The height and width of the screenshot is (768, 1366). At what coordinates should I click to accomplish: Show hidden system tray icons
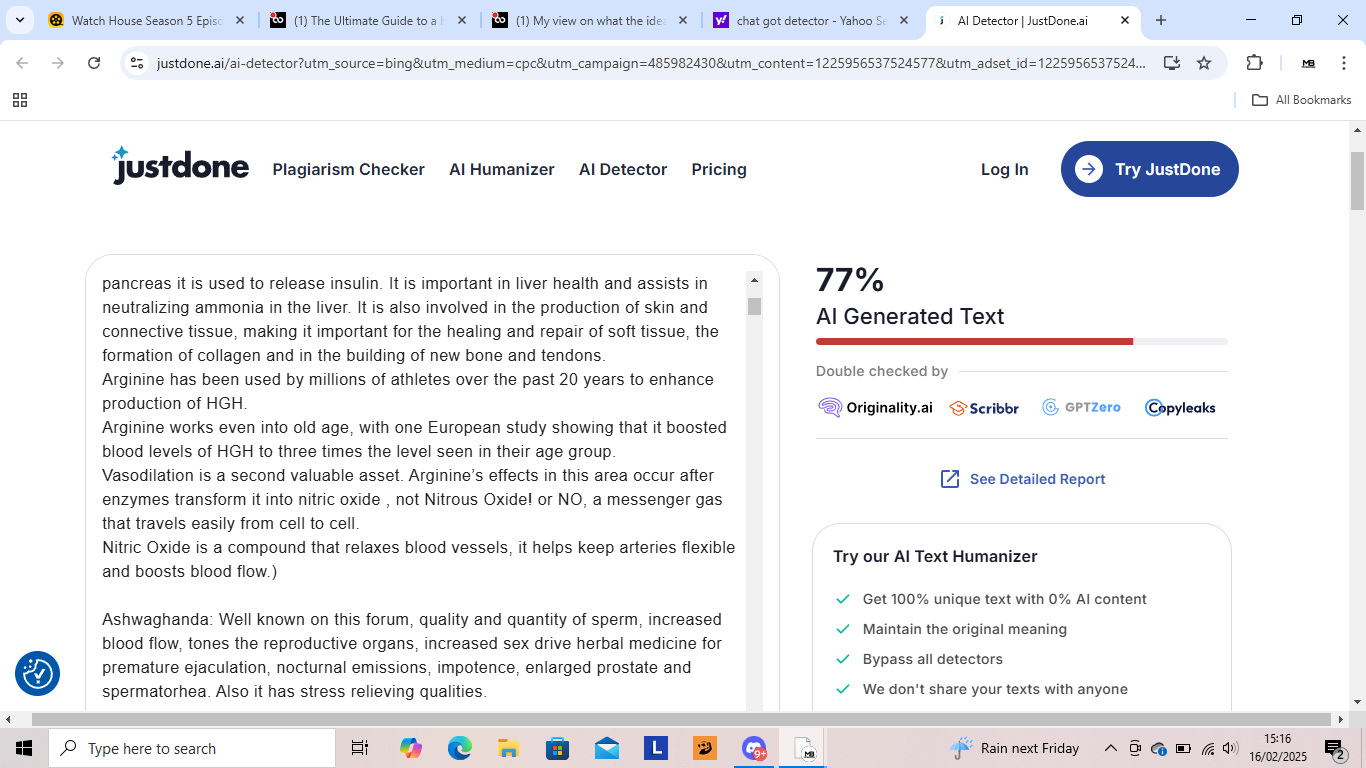(1110, 748)
